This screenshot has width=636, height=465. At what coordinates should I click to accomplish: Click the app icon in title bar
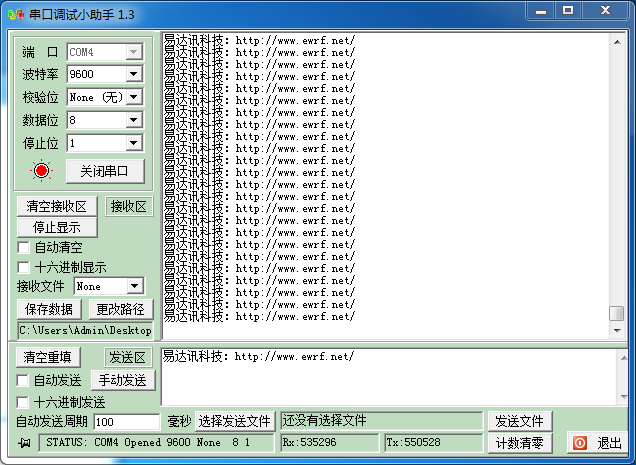16,15
